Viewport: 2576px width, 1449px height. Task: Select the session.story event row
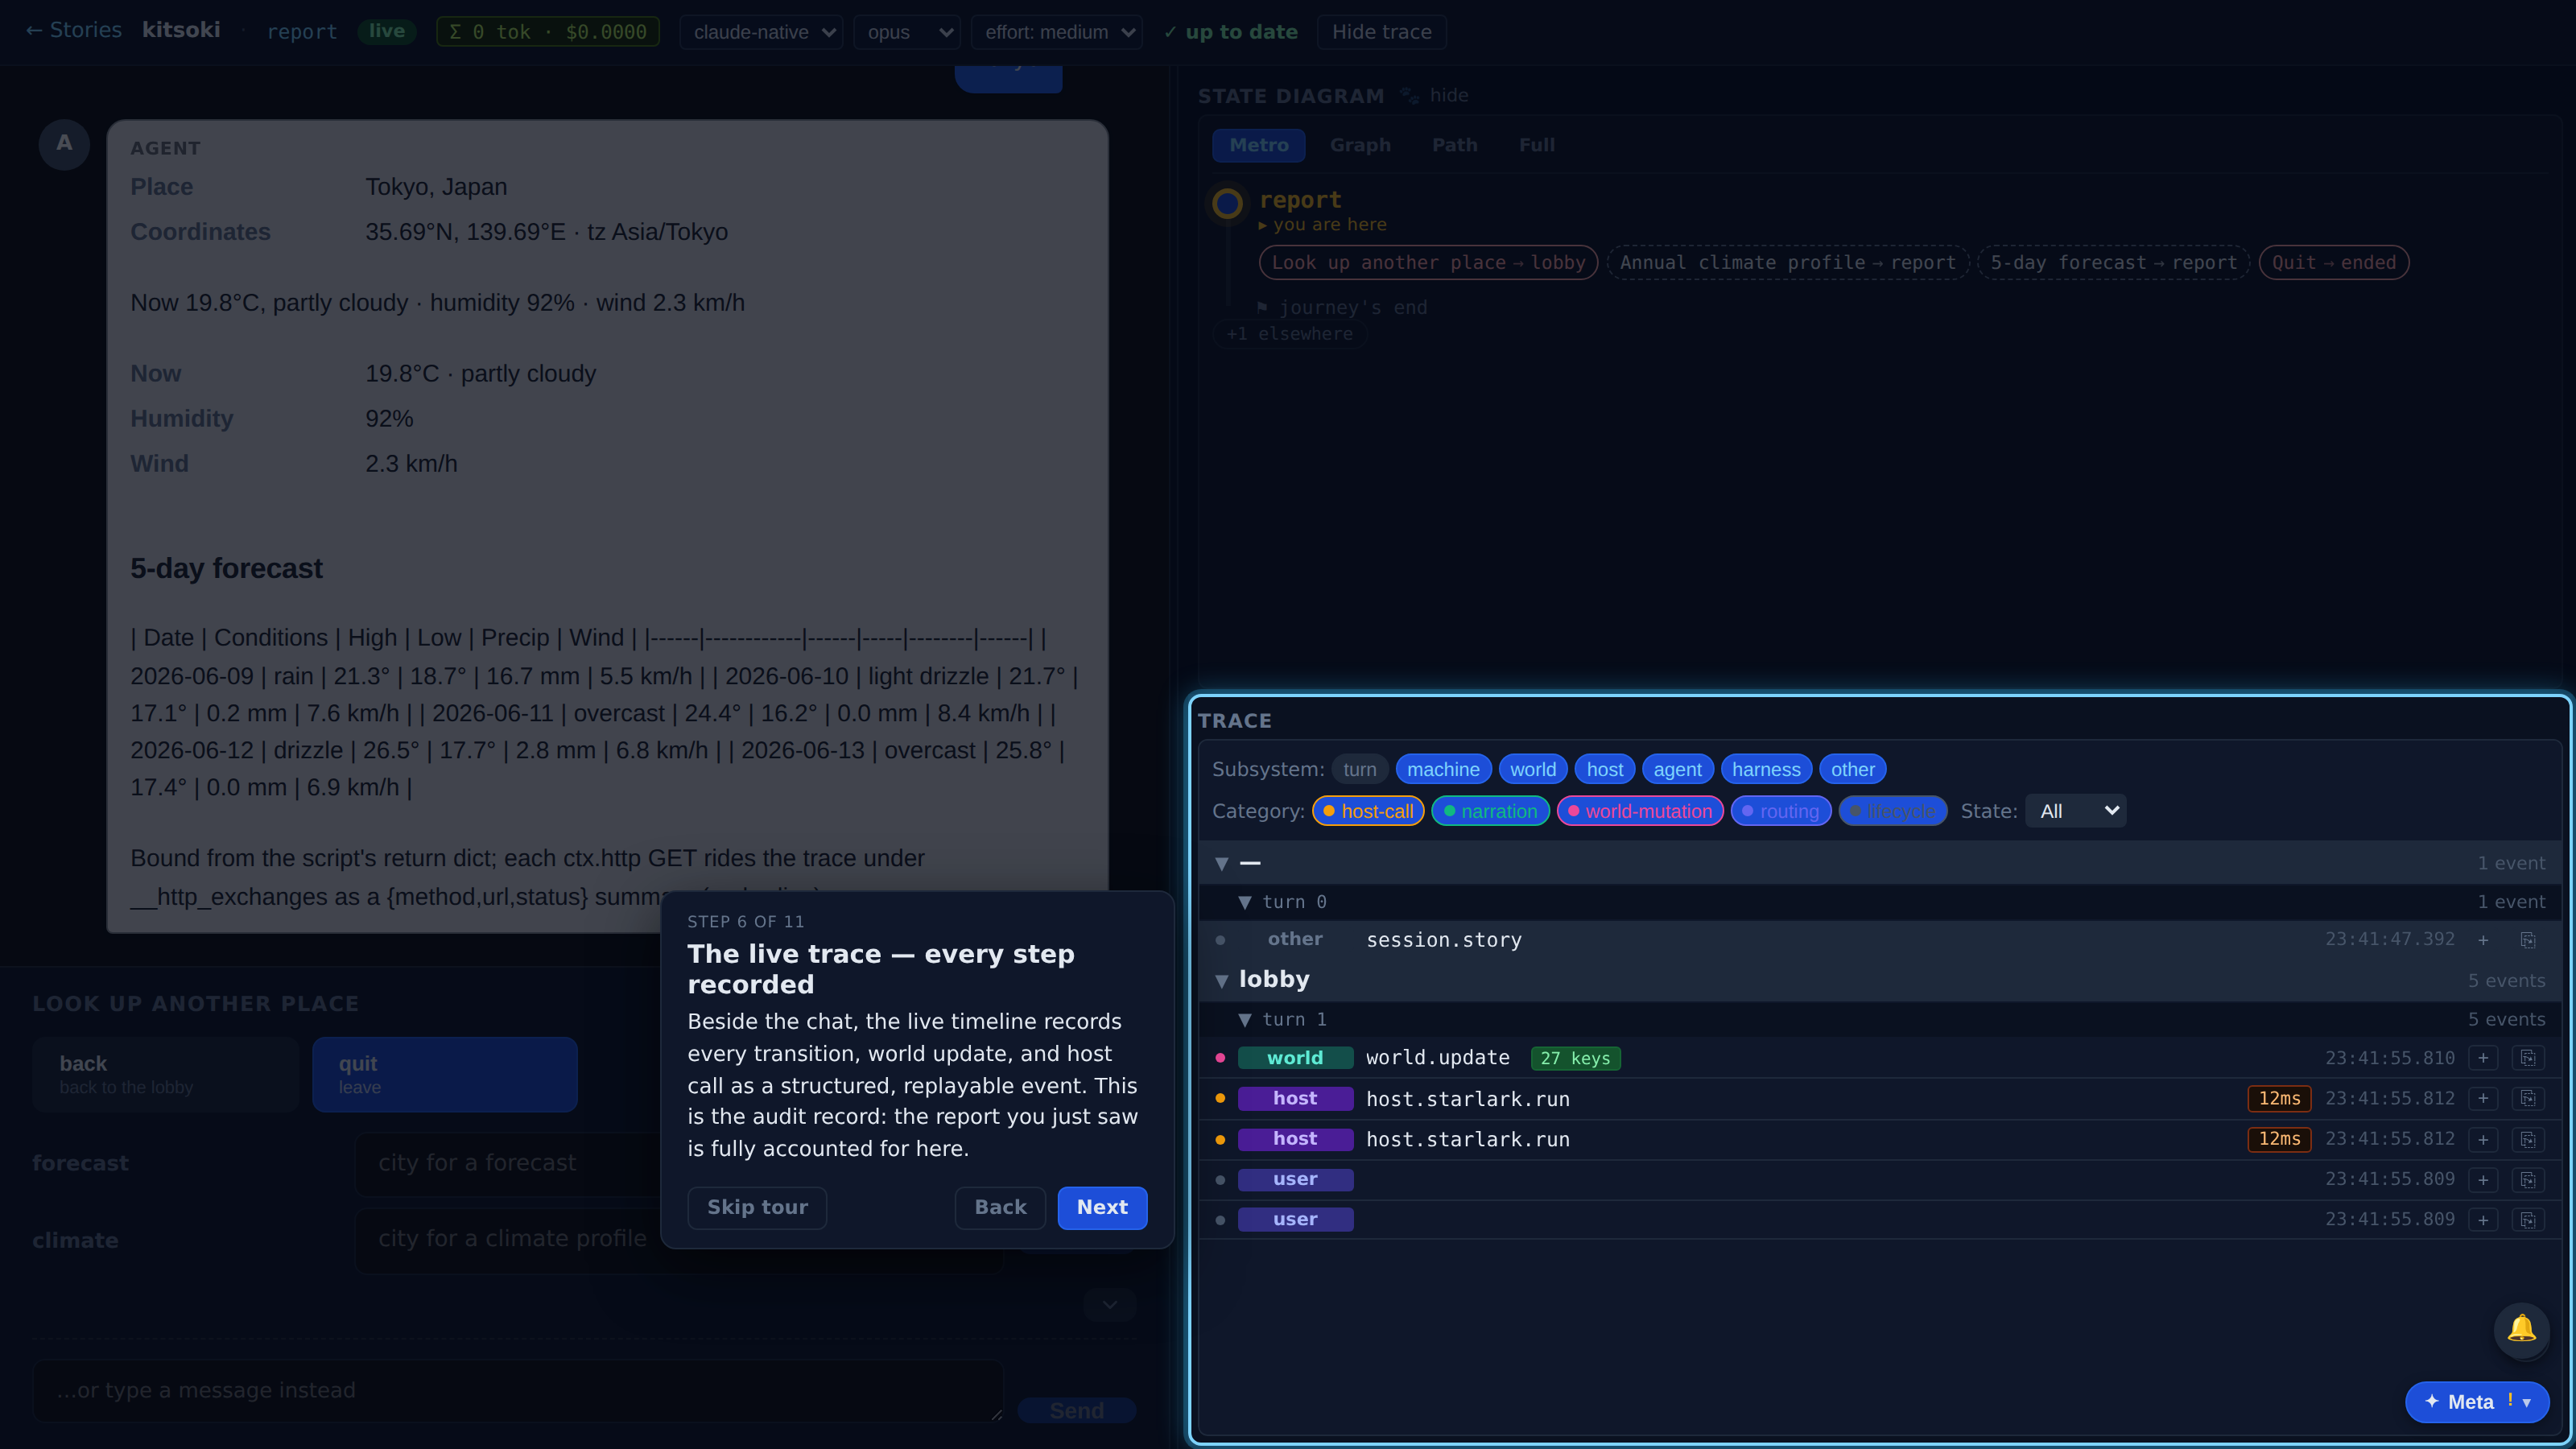click(x=1879, y=940)
